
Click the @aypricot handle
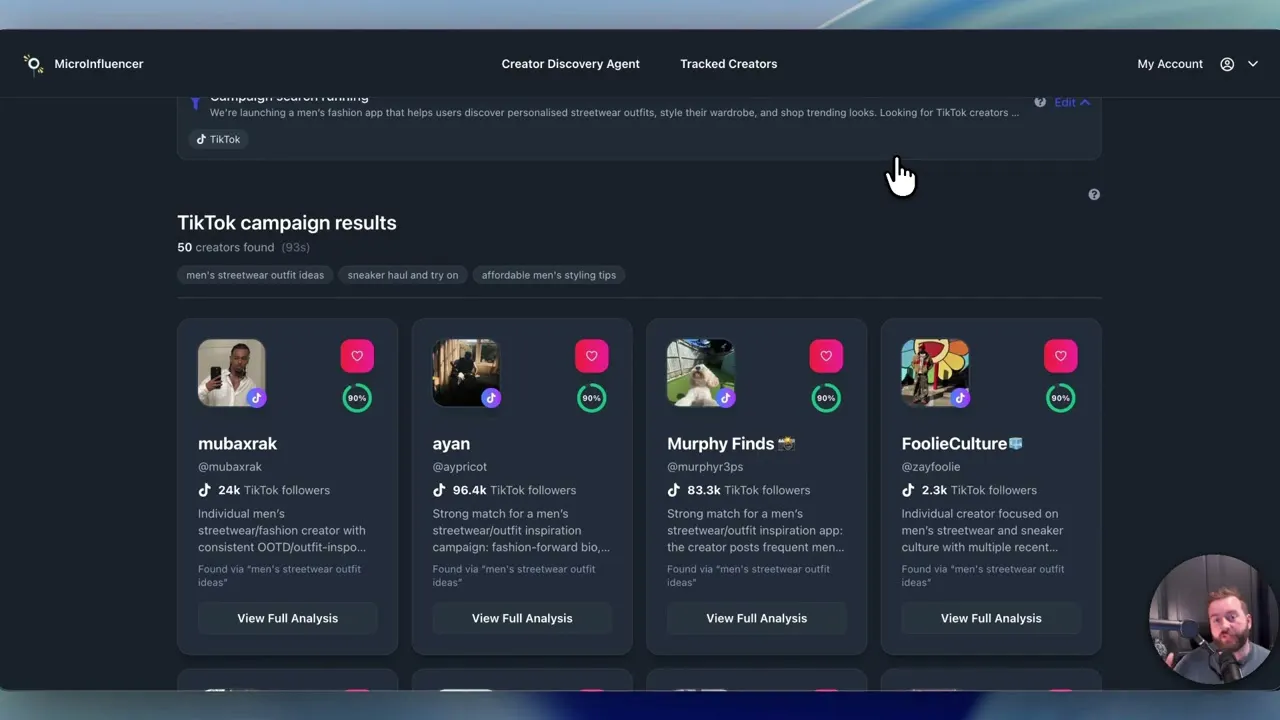coord(458,467)
